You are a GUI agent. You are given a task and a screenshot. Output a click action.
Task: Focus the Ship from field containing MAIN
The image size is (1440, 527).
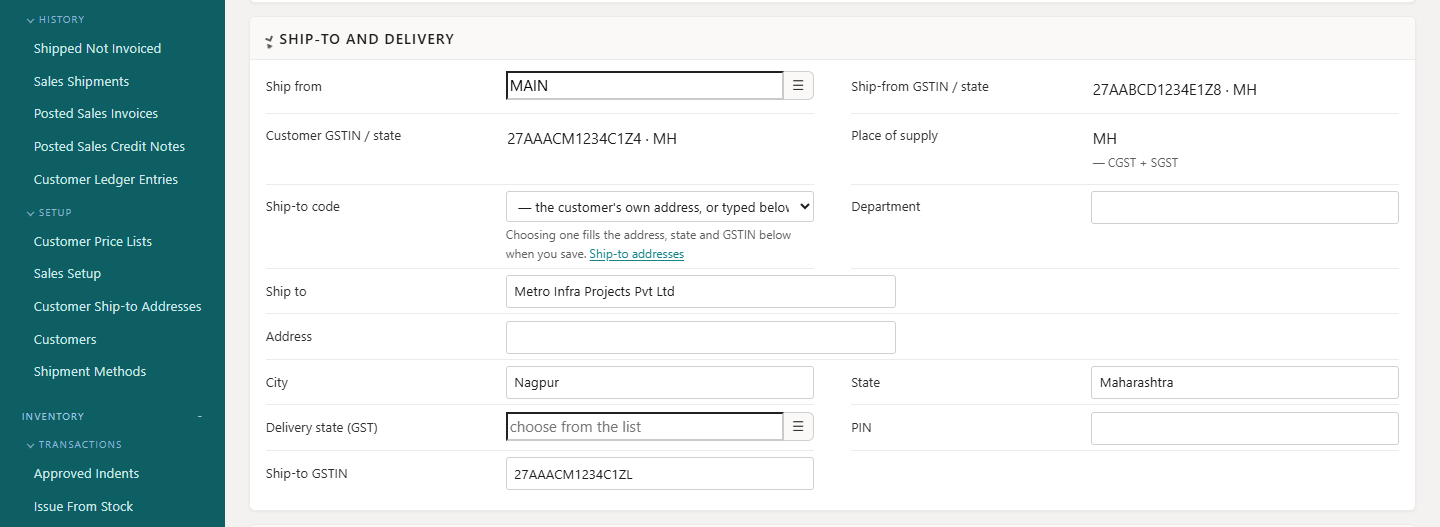(645, 86)
